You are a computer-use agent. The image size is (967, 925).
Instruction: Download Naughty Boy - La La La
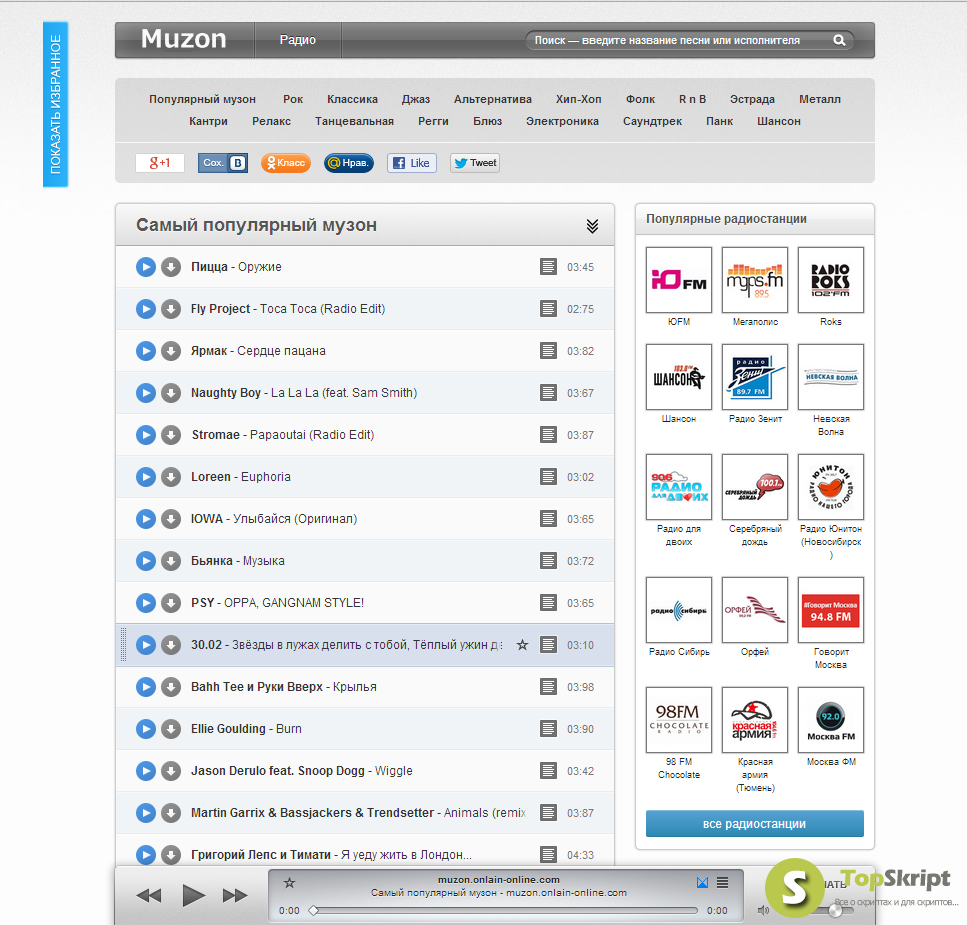tap(171, 393)
